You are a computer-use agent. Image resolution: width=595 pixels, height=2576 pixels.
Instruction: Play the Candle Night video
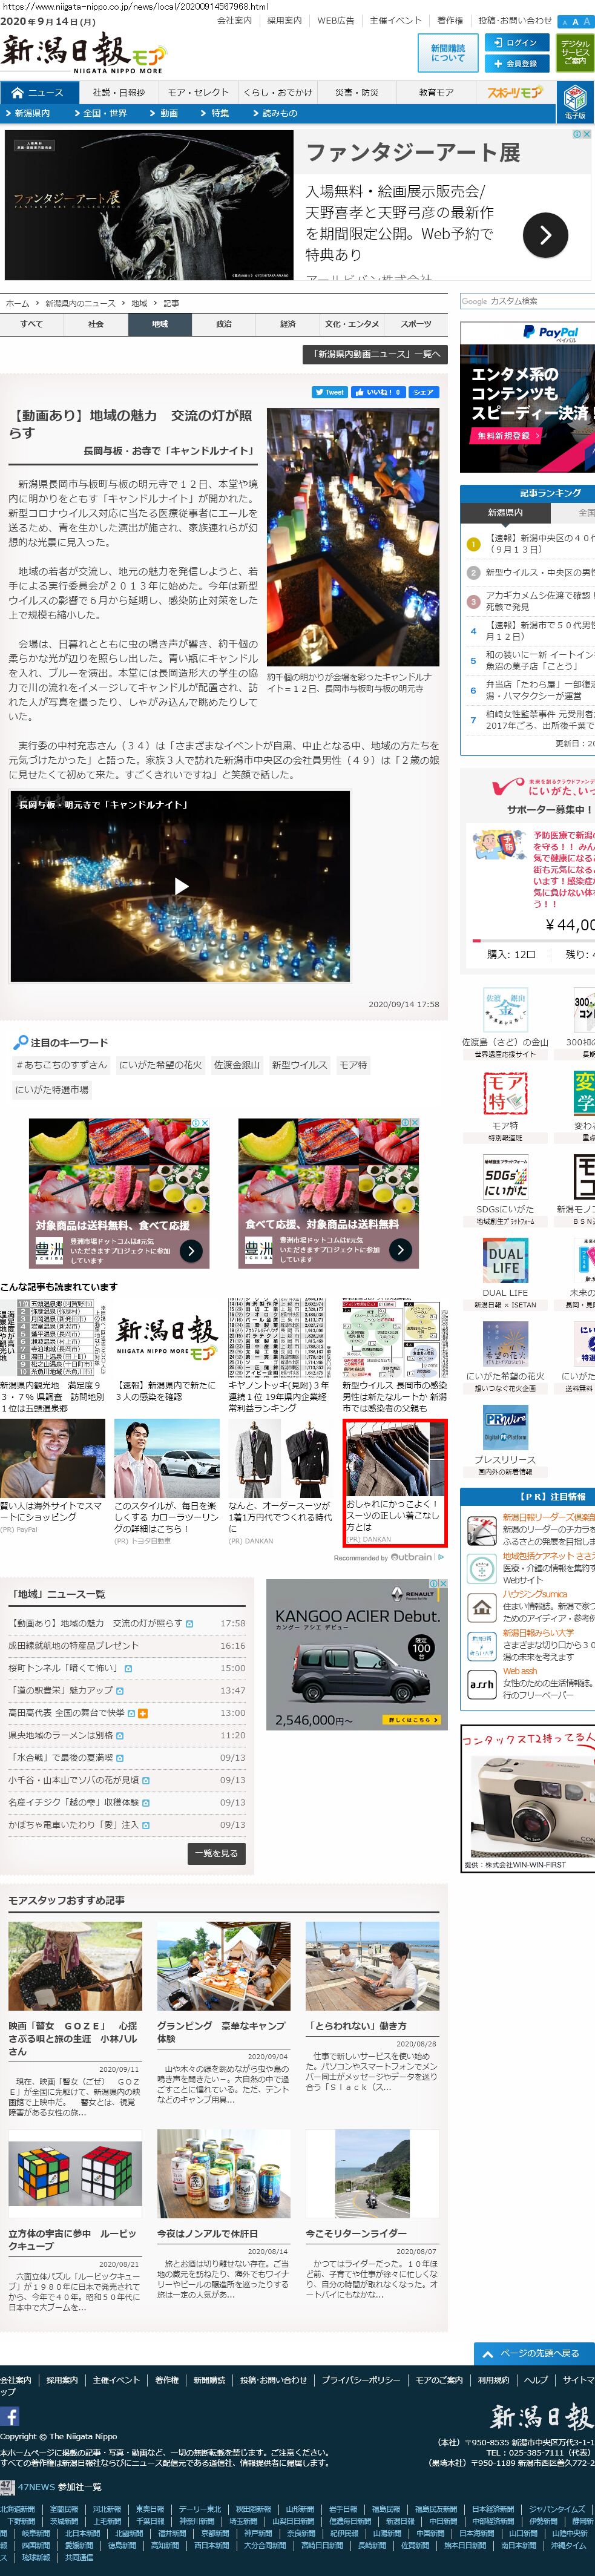click(181, 885)
